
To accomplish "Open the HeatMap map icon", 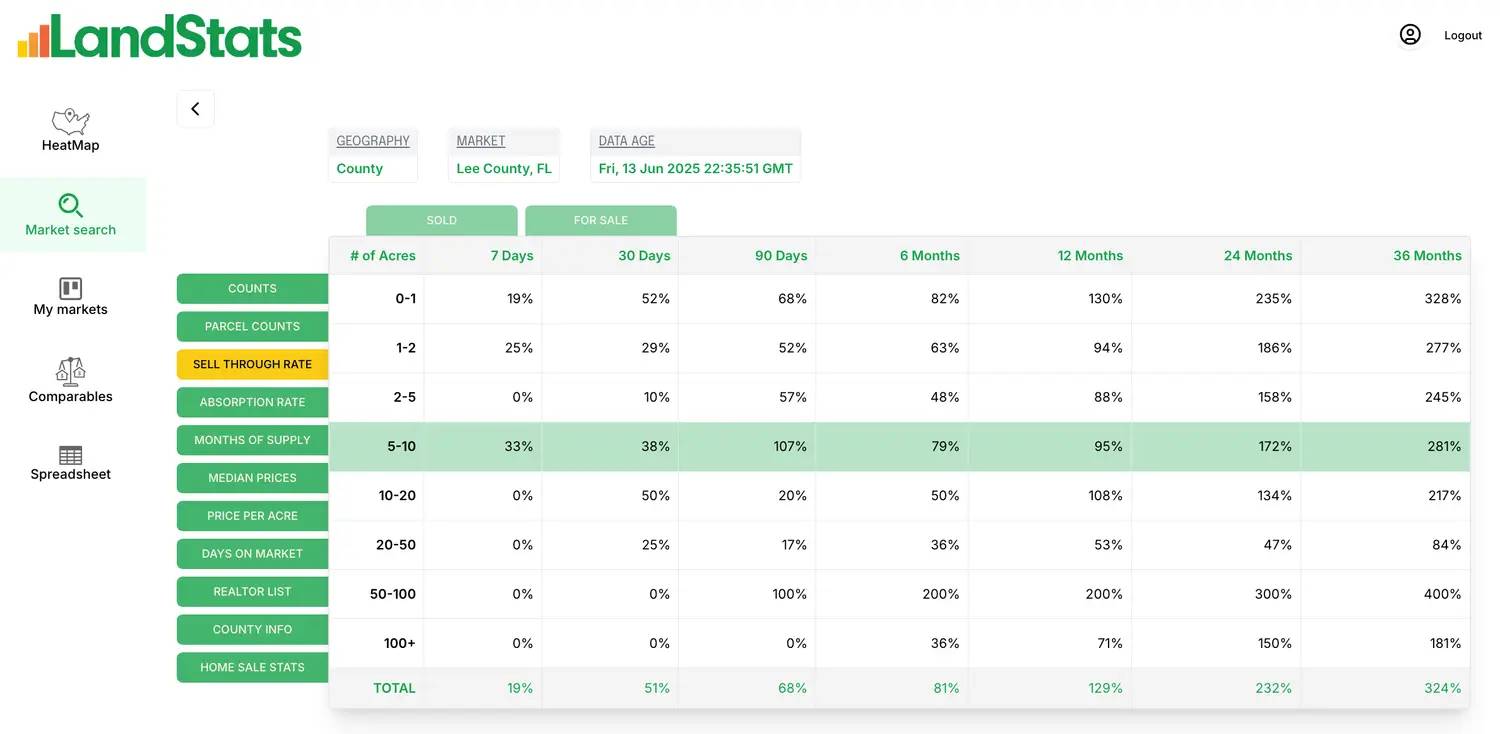I will pos(70,122).
